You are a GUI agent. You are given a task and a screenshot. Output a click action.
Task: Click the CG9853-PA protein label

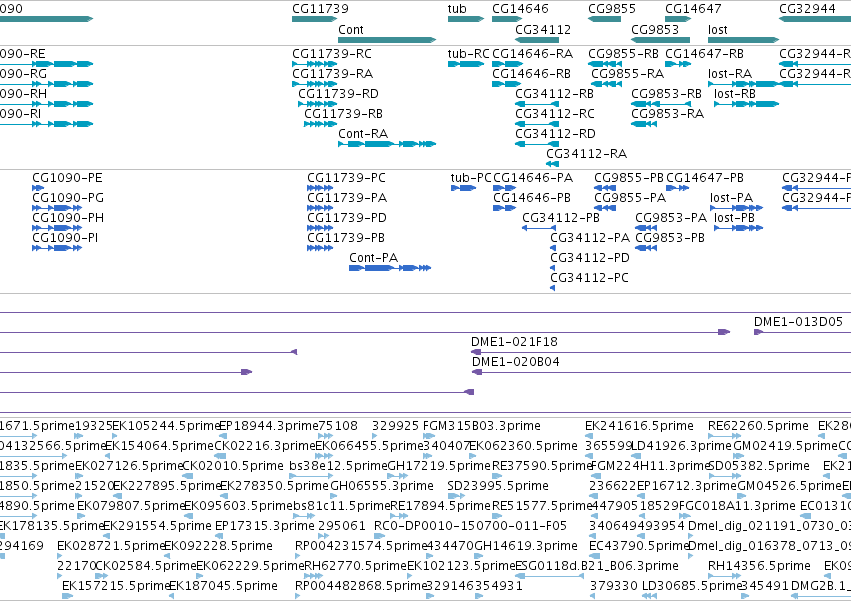click(671, 218)
